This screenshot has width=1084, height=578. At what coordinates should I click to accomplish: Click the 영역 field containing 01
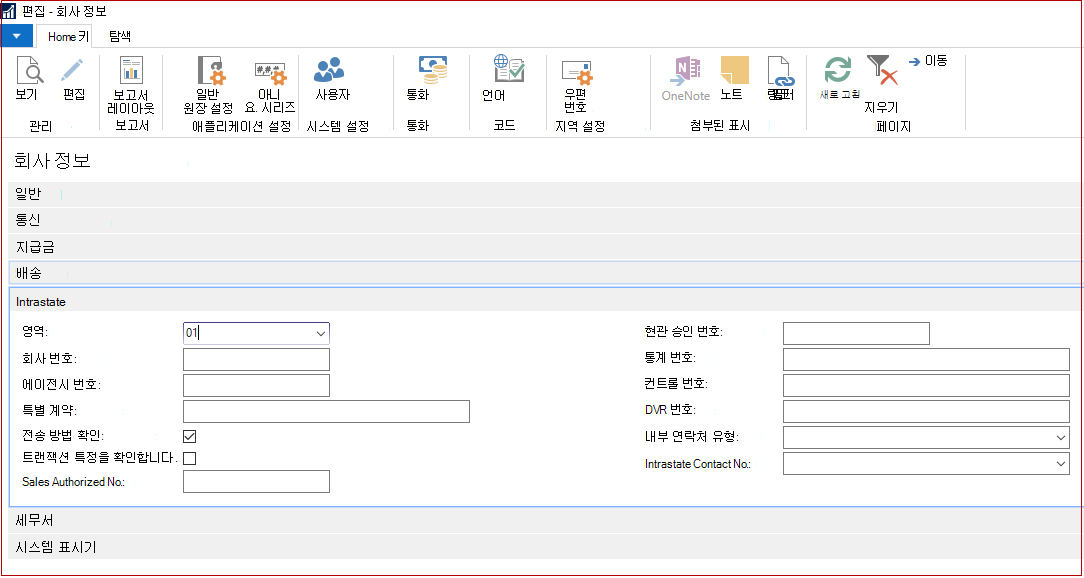pos(256,333)
